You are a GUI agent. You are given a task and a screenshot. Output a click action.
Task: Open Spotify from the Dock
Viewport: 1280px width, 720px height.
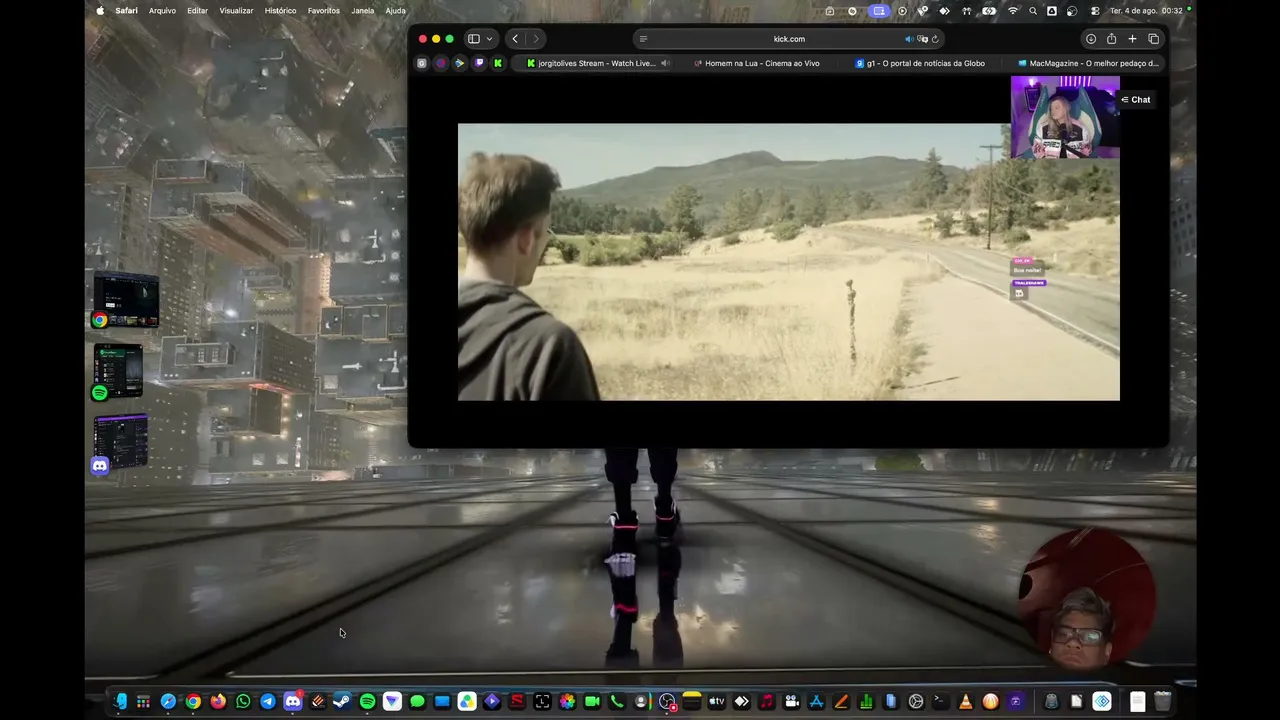pyautogui.click(x=367, y=702)
